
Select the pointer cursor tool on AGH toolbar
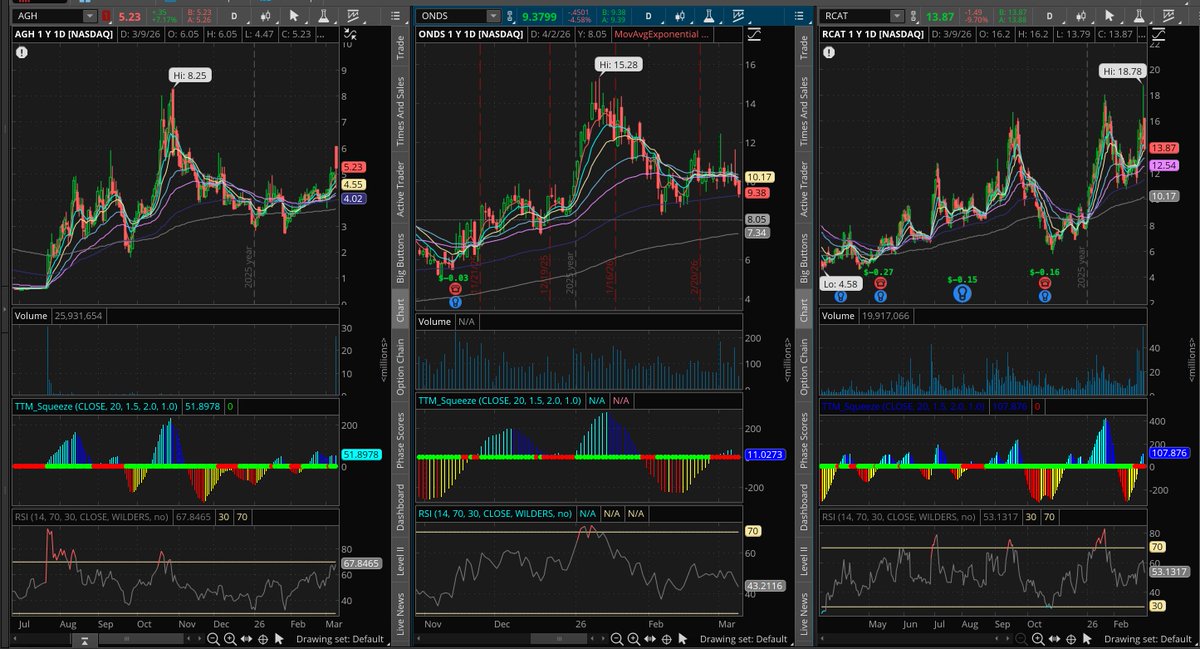point(296,14)
